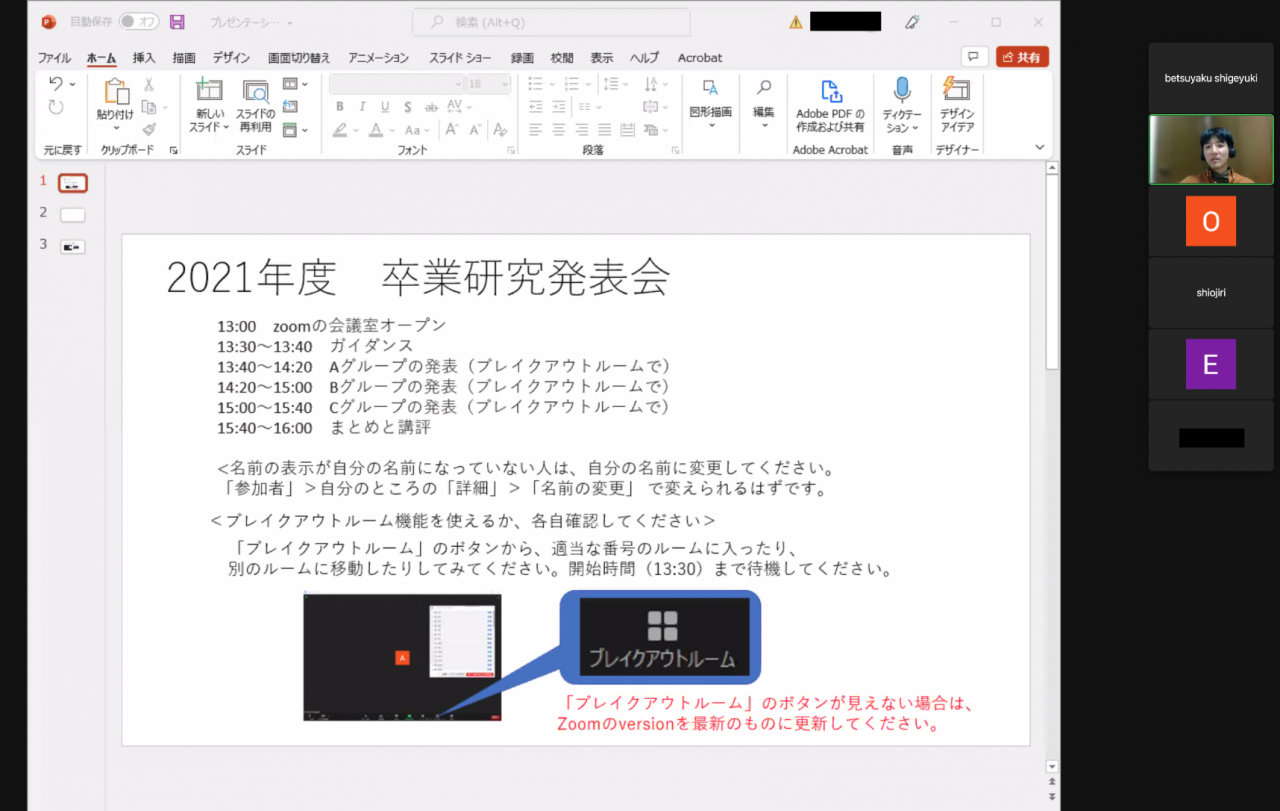1280x811 pixels.
Task: Open Design Ideas (デザインアイデア)
Action: pos(957,91)
